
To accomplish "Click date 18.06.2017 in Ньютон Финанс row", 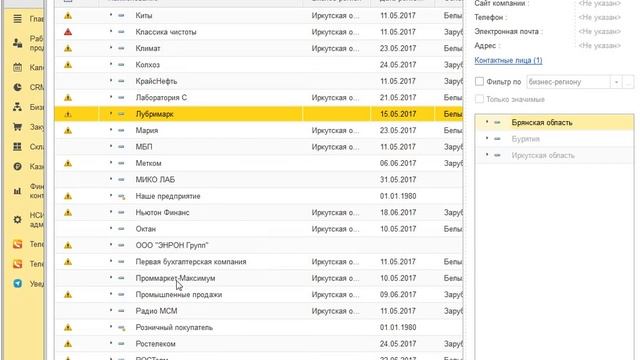I will click(398, 212).
